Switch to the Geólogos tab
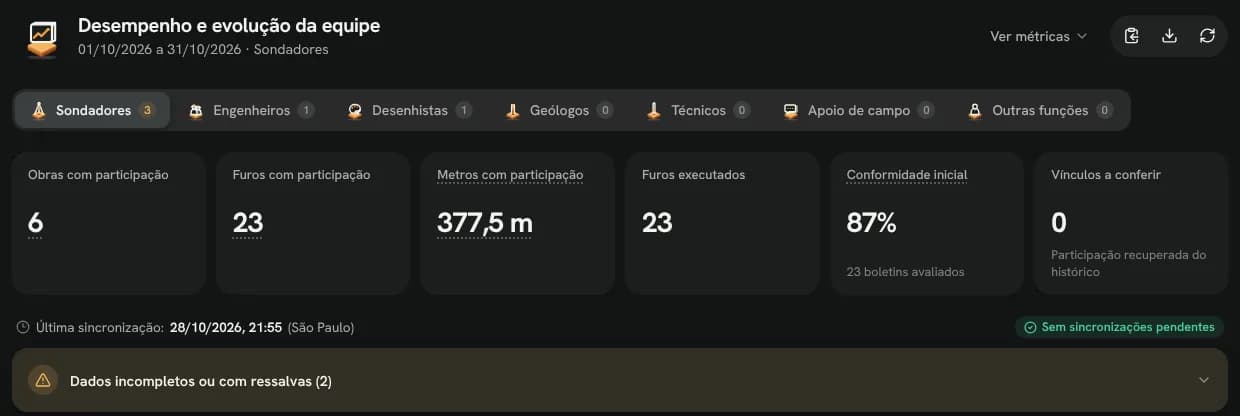 click(x=558, y=110)
